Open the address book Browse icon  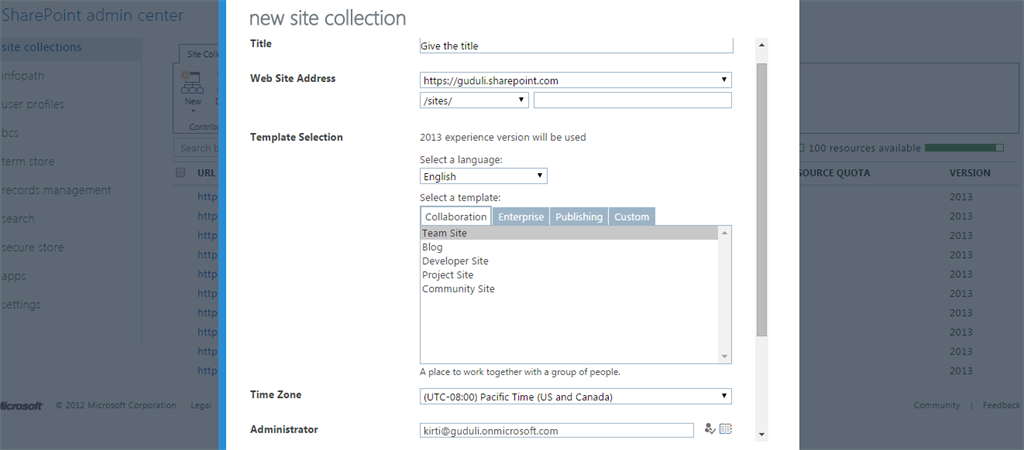pos(726,429)
